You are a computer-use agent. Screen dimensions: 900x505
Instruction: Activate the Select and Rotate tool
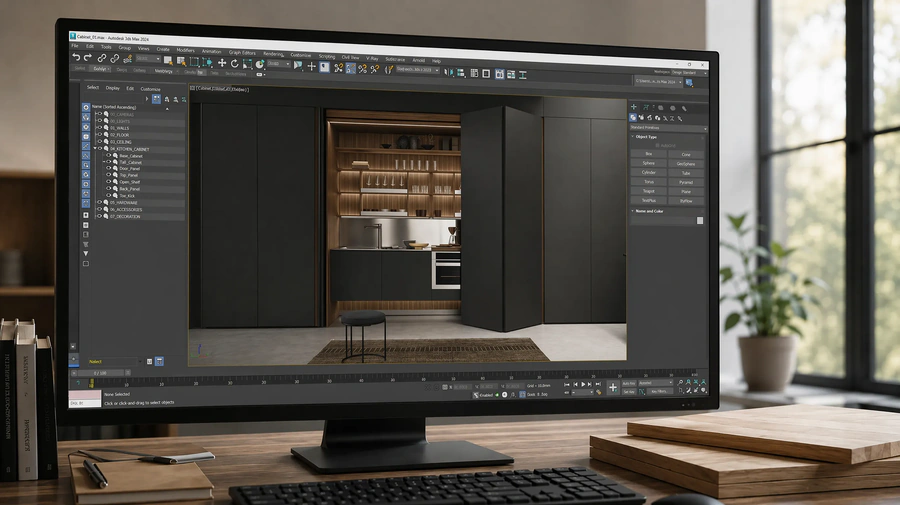tap(234, 63)
